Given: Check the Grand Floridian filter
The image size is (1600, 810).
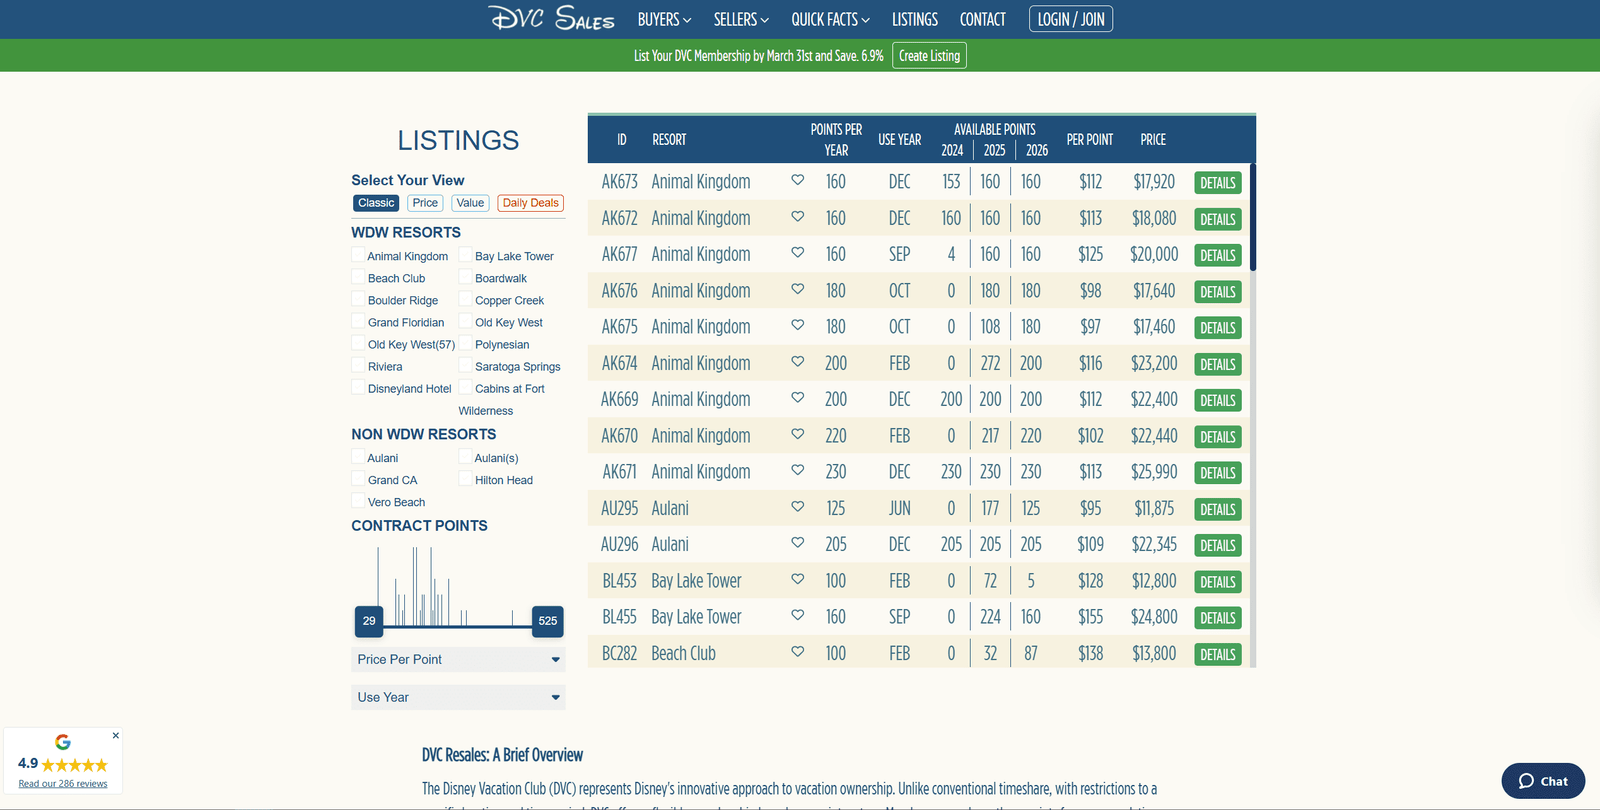Looking at the screenshot, I should coord(358,321).
